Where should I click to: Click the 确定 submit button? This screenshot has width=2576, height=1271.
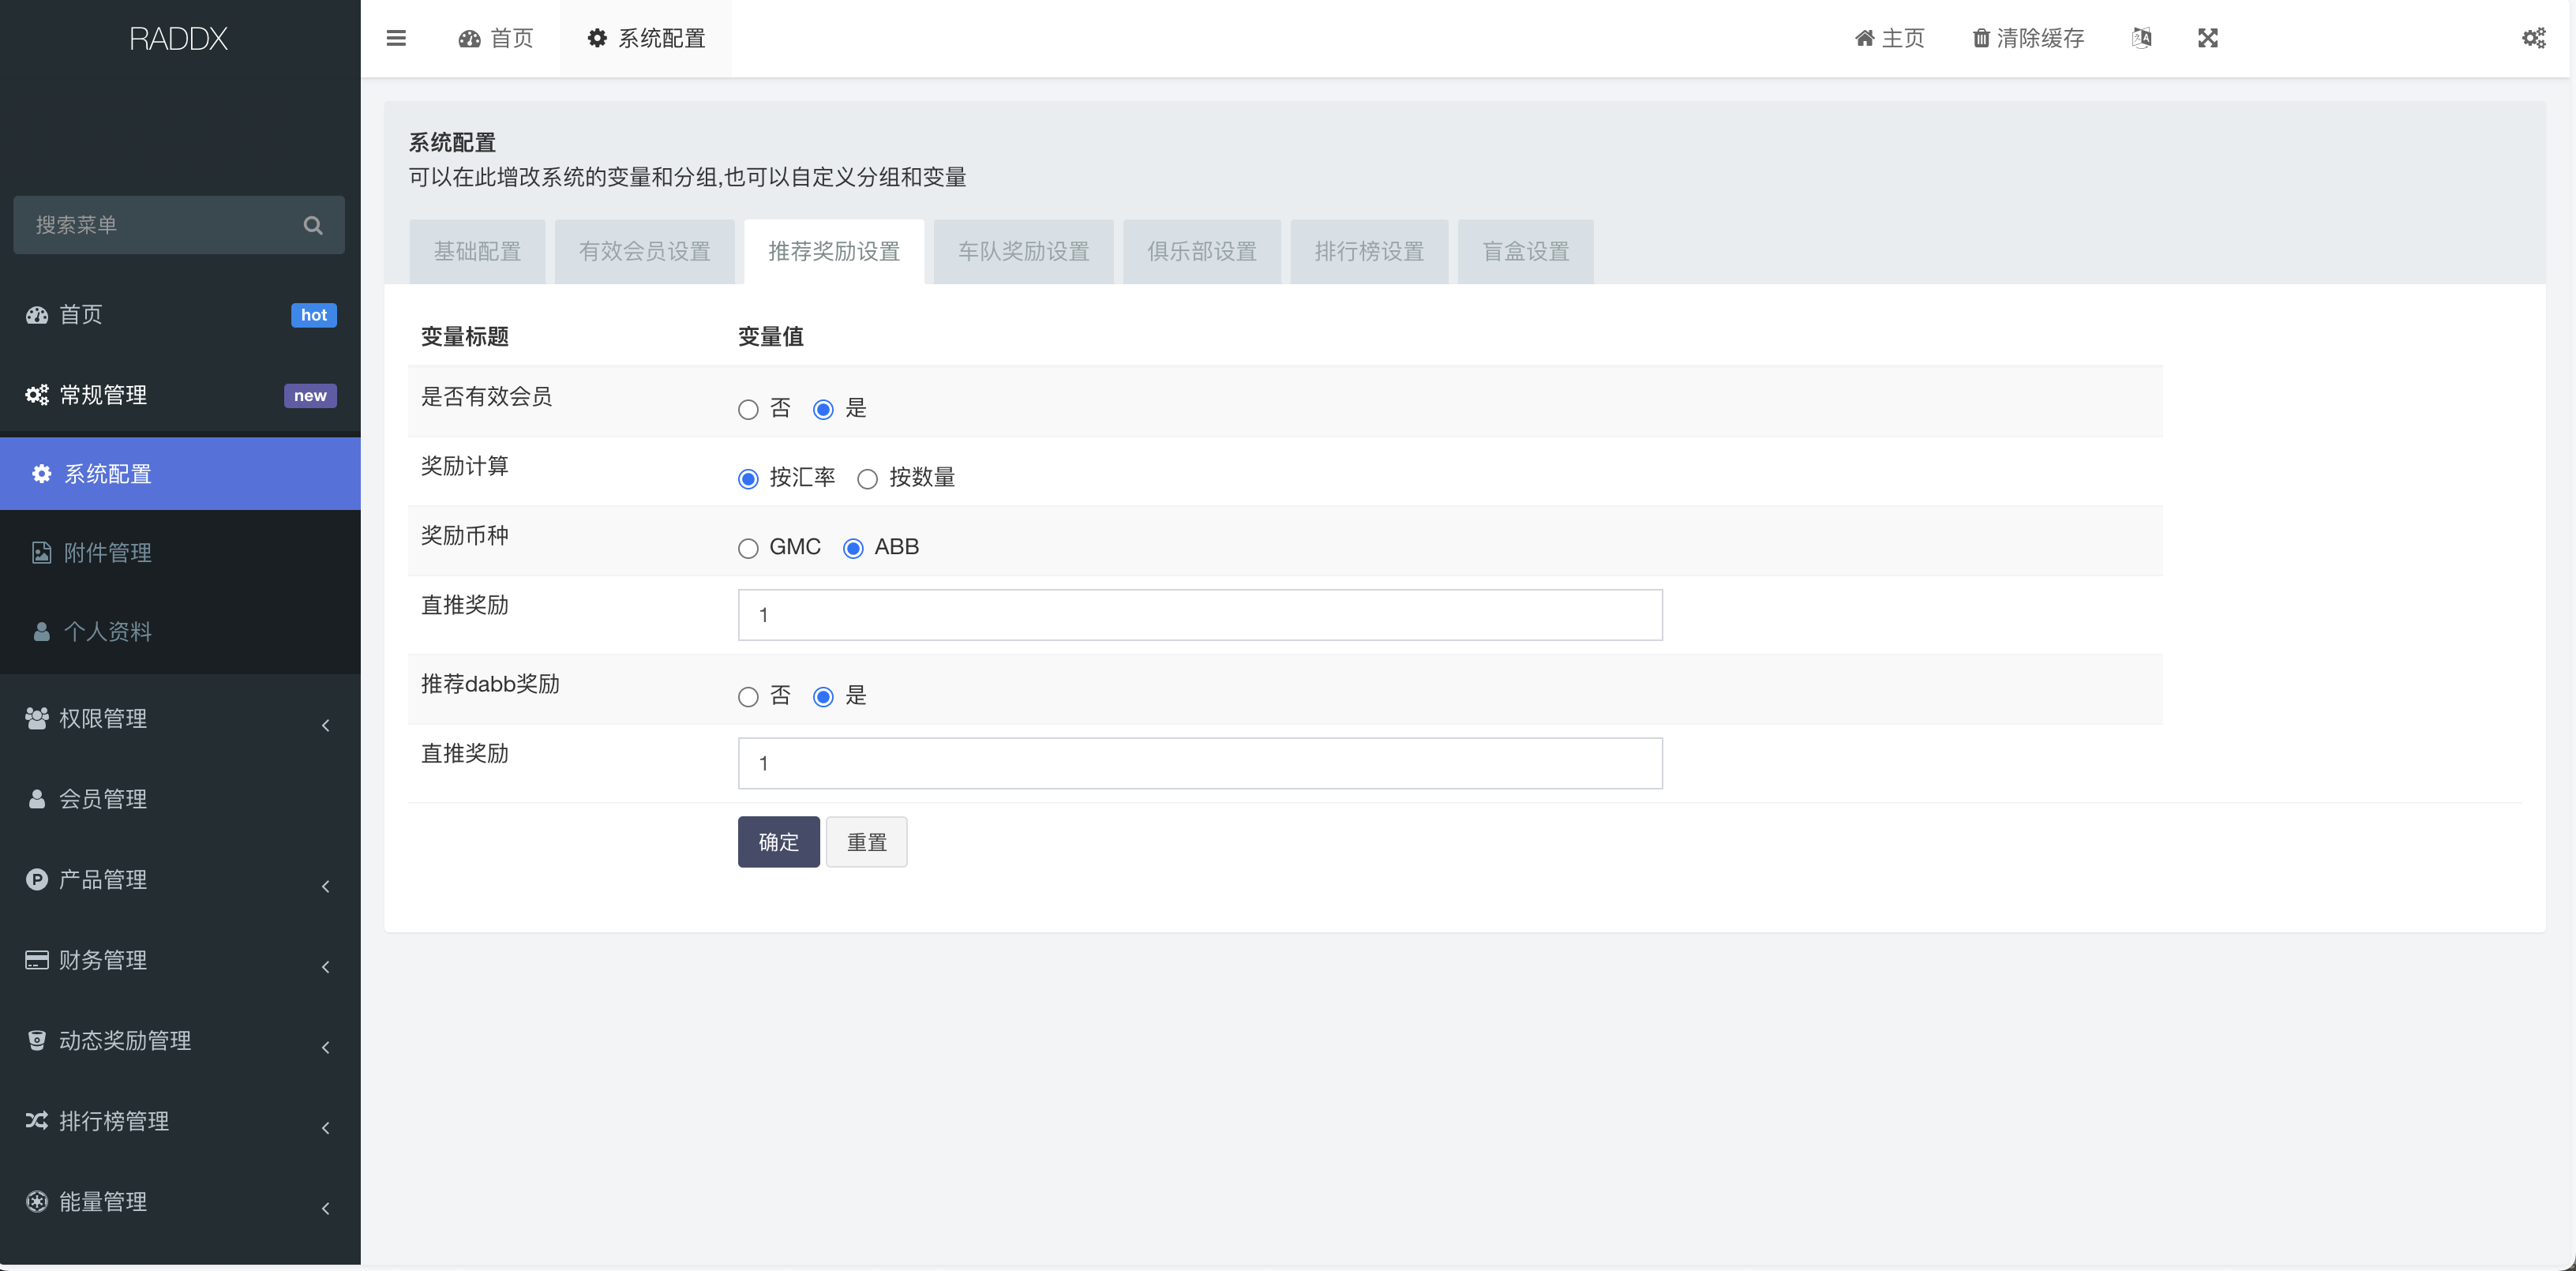coord(778,841)
